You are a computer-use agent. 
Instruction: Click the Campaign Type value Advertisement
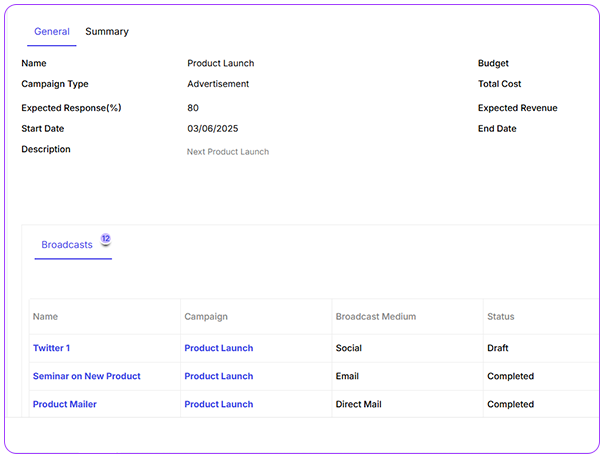[x=218, y=84]
